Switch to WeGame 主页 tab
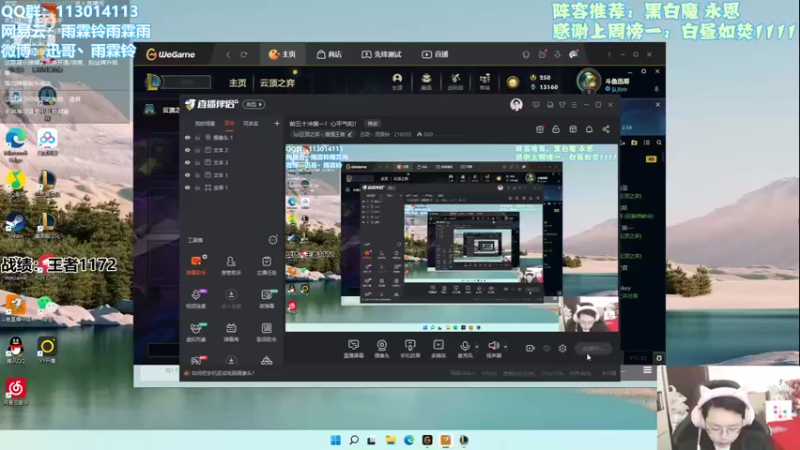 click(282, 54)
